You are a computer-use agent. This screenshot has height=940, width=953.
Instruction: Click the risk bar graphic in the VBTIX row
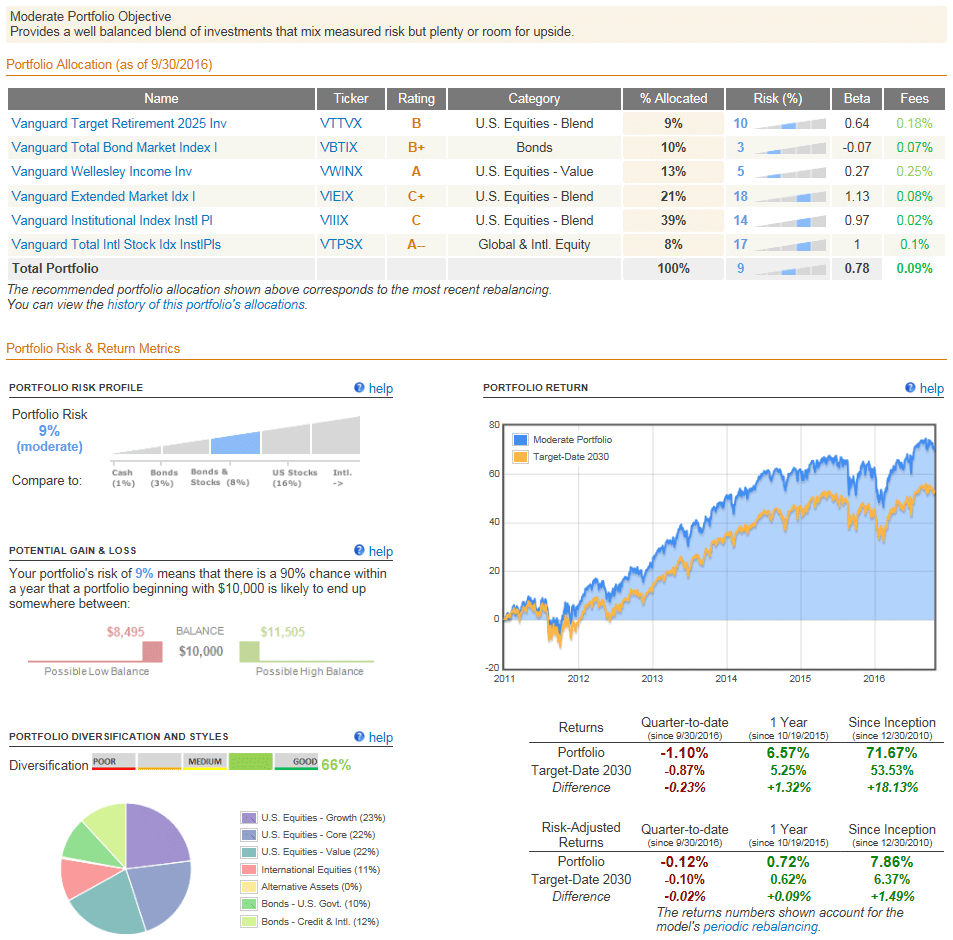790,148
